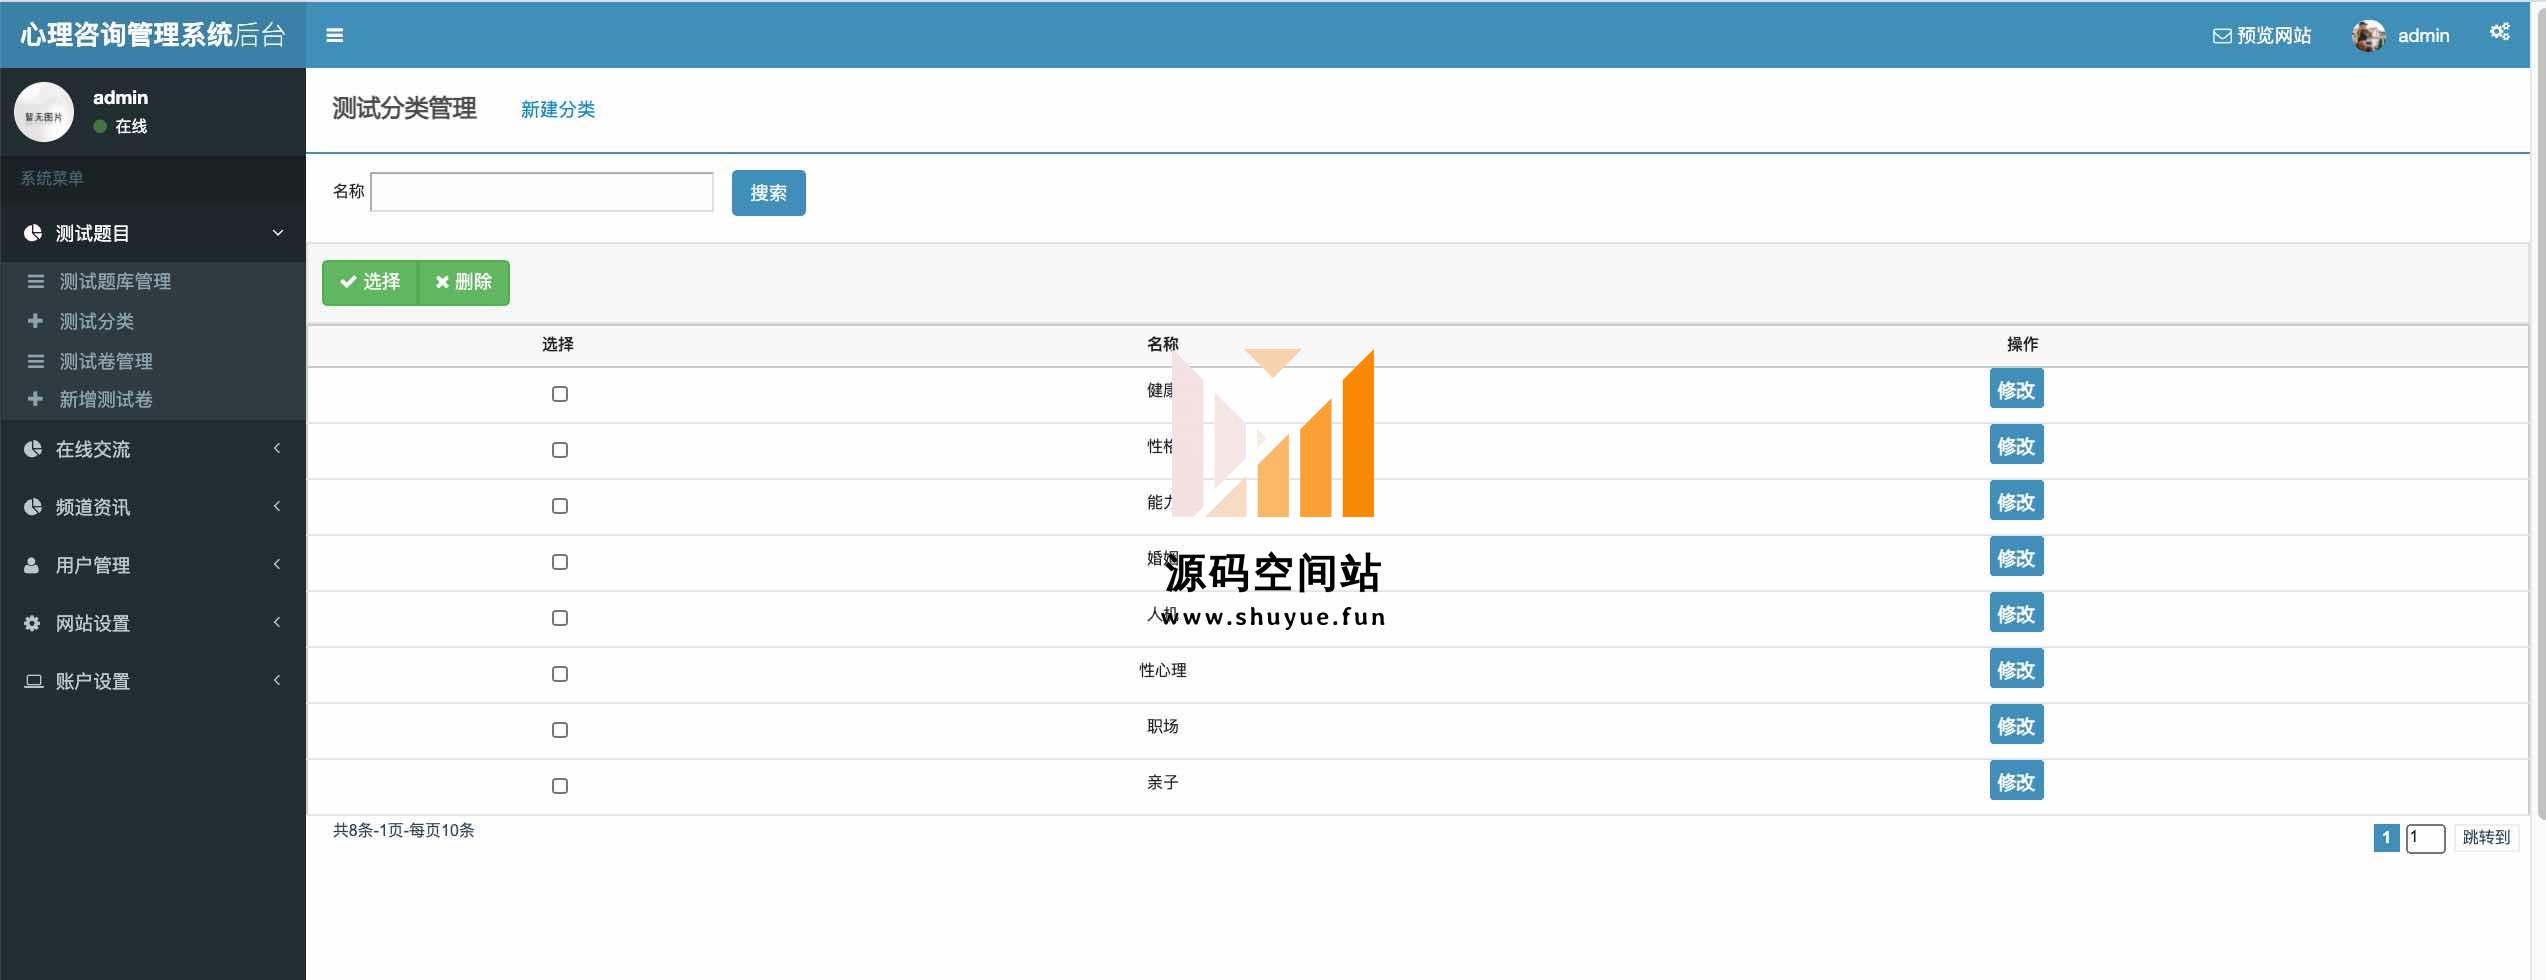Click 修改 in the 能力 row

(x=2016, y=502)
